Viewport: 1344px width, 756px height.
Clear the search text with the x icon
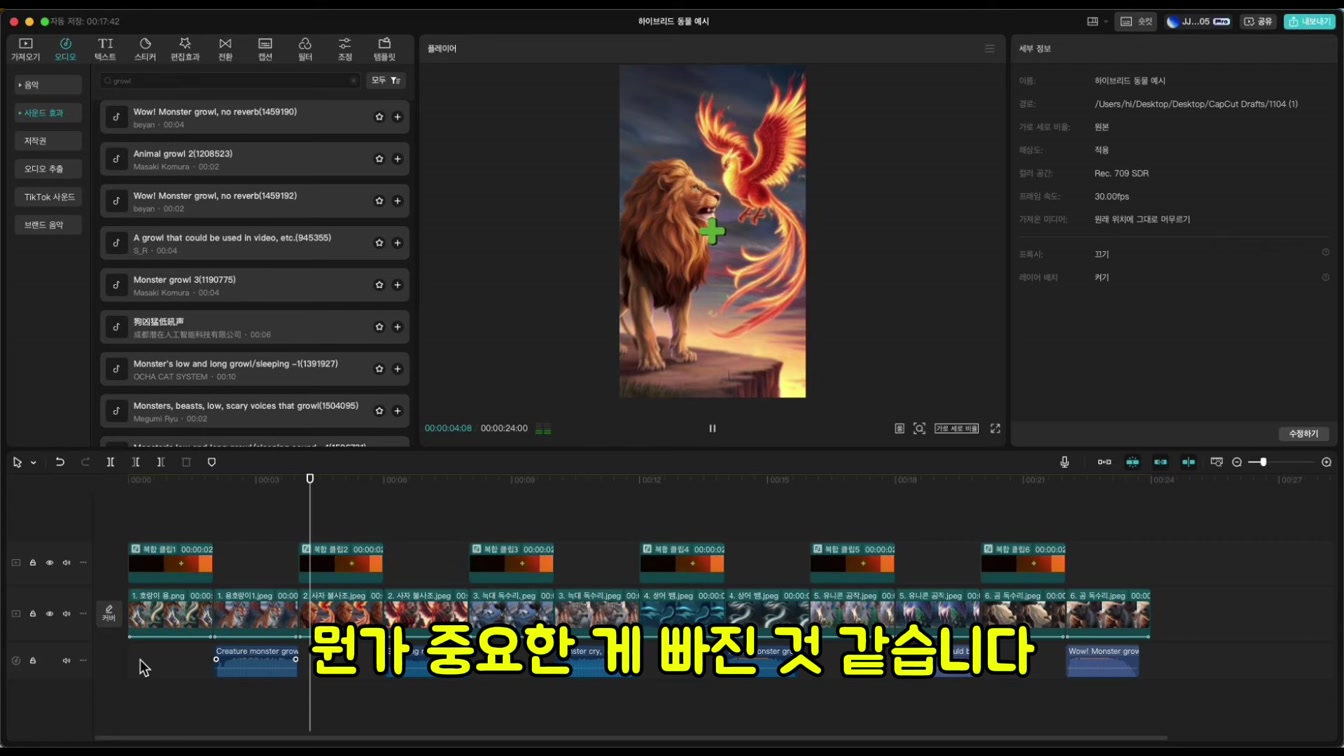pos(353,80)
